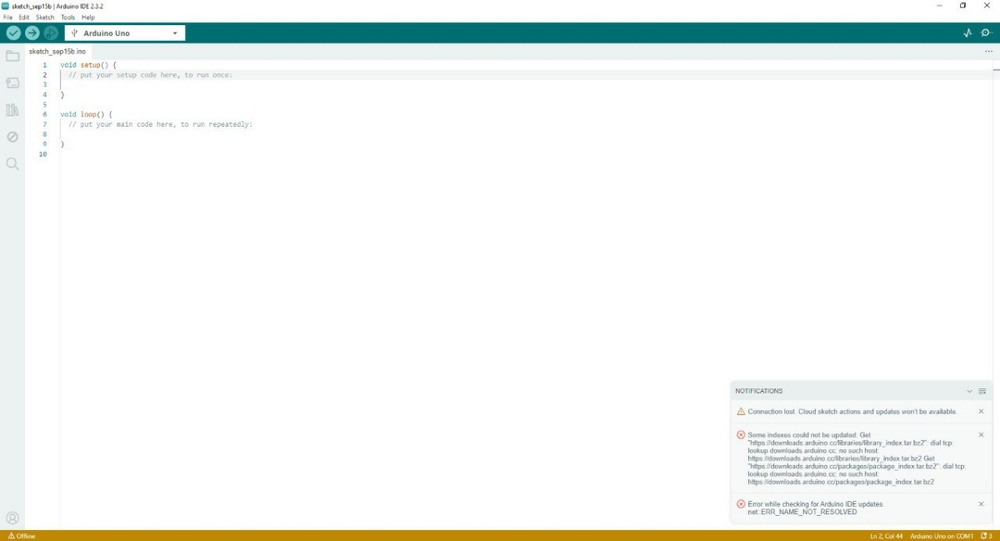Open the Sketchbook folder sidebar icon
Viewport: 1000px width, 541px height.
click(x=12, y=56)
